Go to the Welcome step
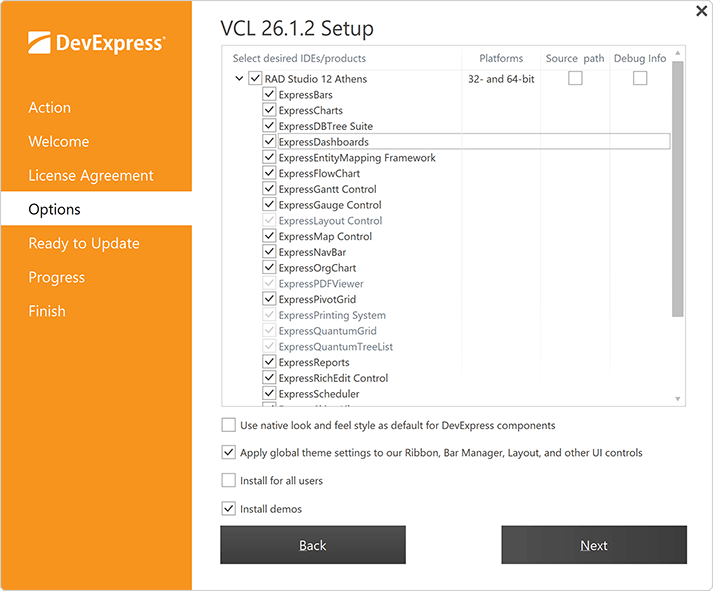This screenshot has width=713, height=591. [x=59, y=141]
